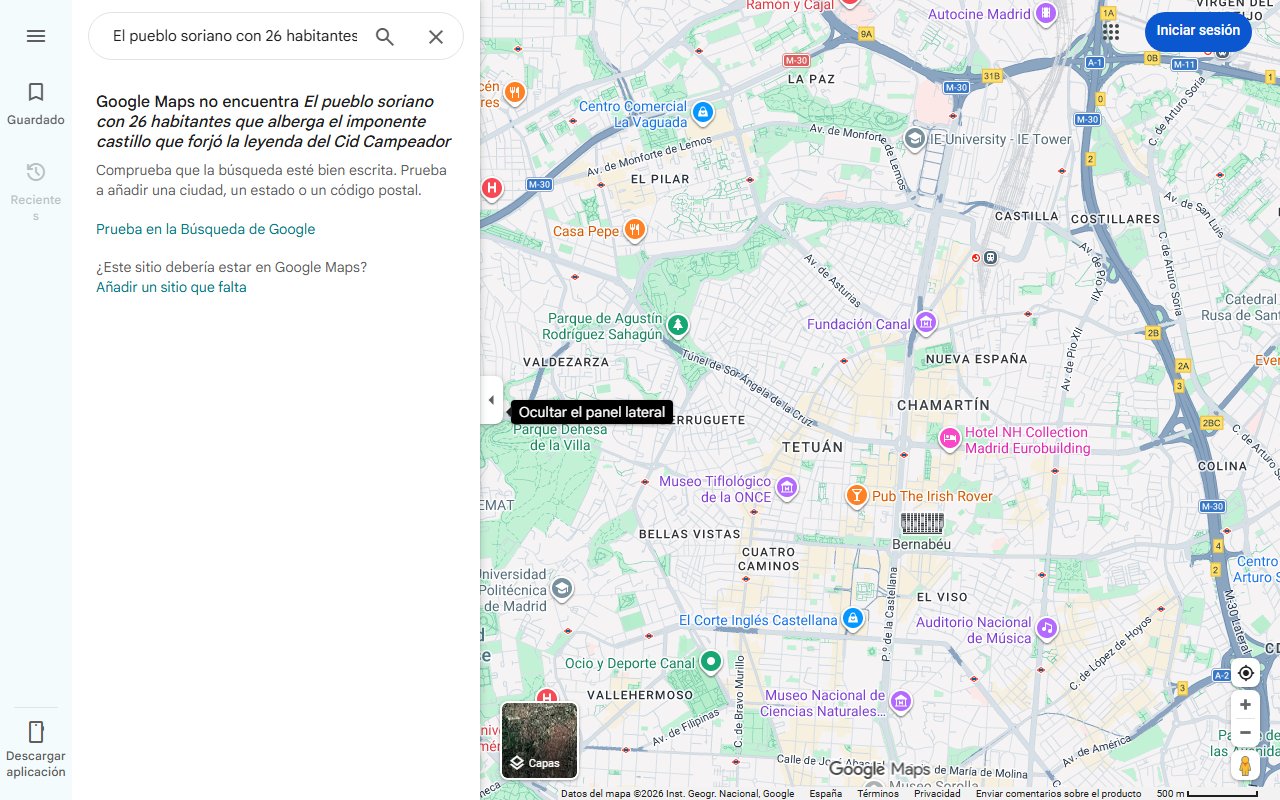
Task: Open Prueba en la Búsqueda de Google
Action: click(x=205, y=229)
